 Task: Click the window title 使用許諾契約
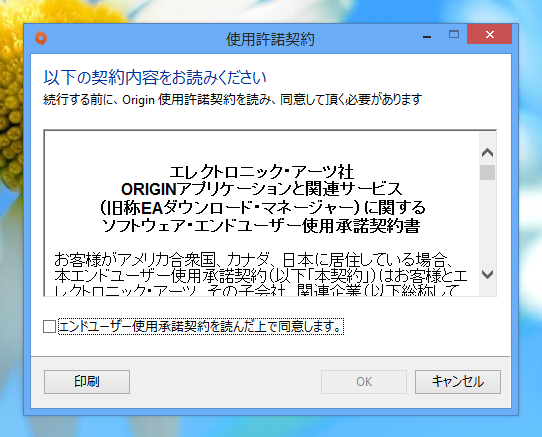pos(270,39)
